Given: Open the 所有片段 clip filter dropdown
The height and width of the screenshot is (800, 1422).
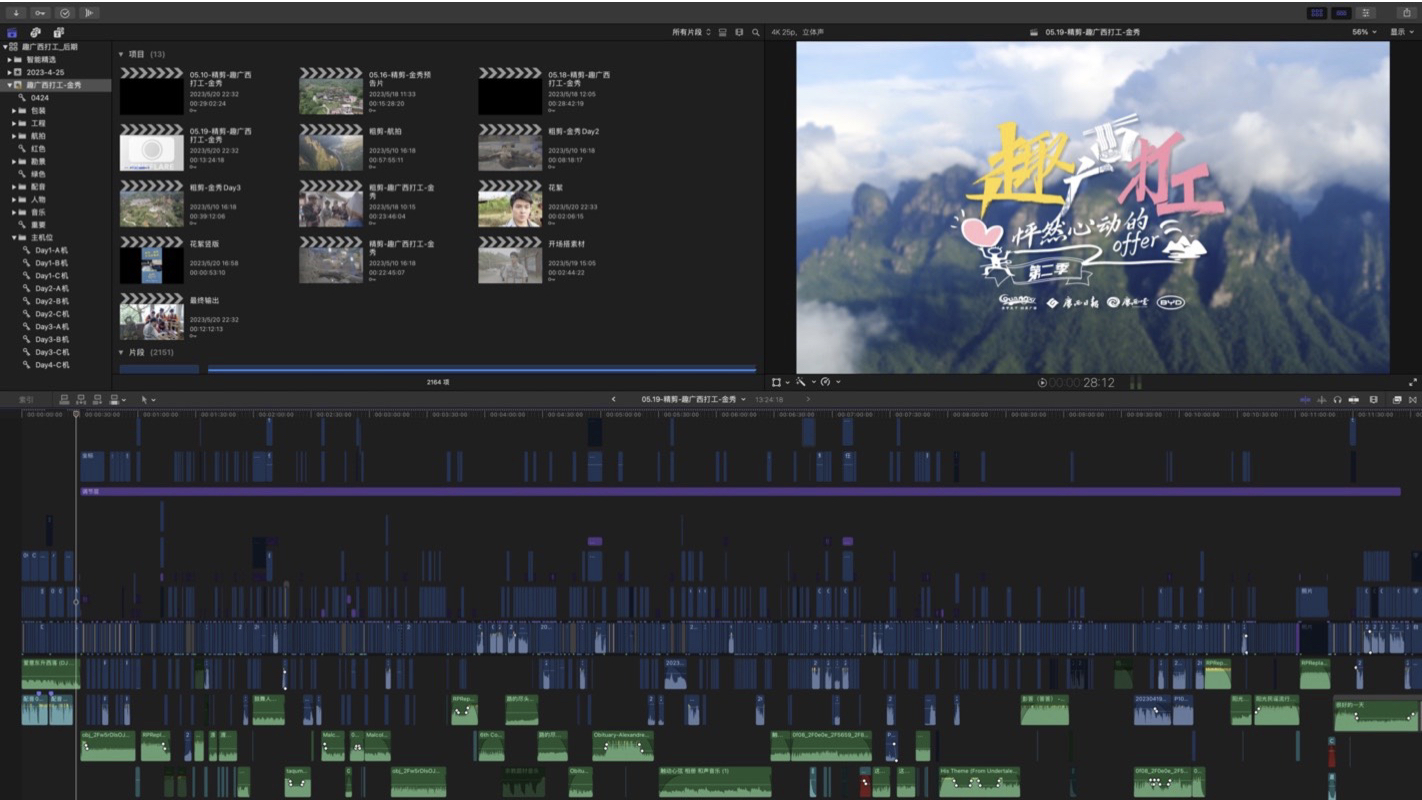Looking at the screenshot, I should [692, 33].
